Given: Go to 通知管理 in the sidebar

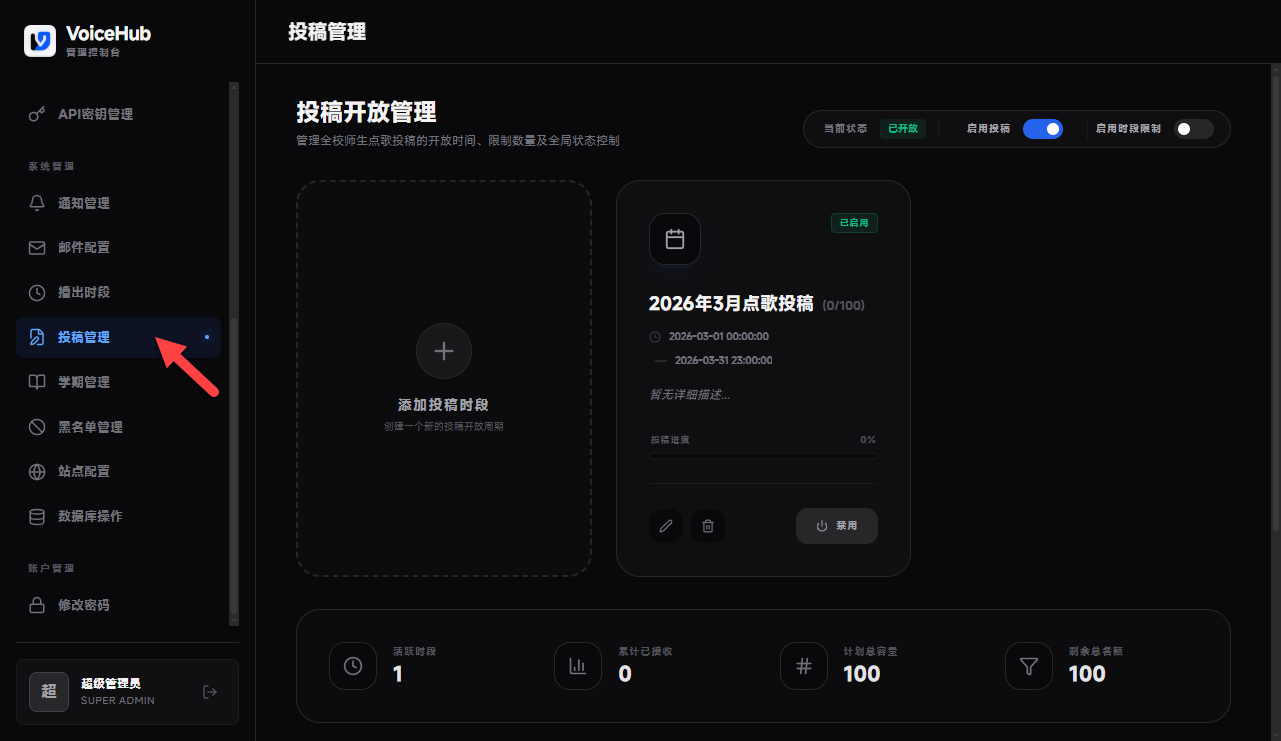Looking at the screenshot, I should (x=118, y=203).
